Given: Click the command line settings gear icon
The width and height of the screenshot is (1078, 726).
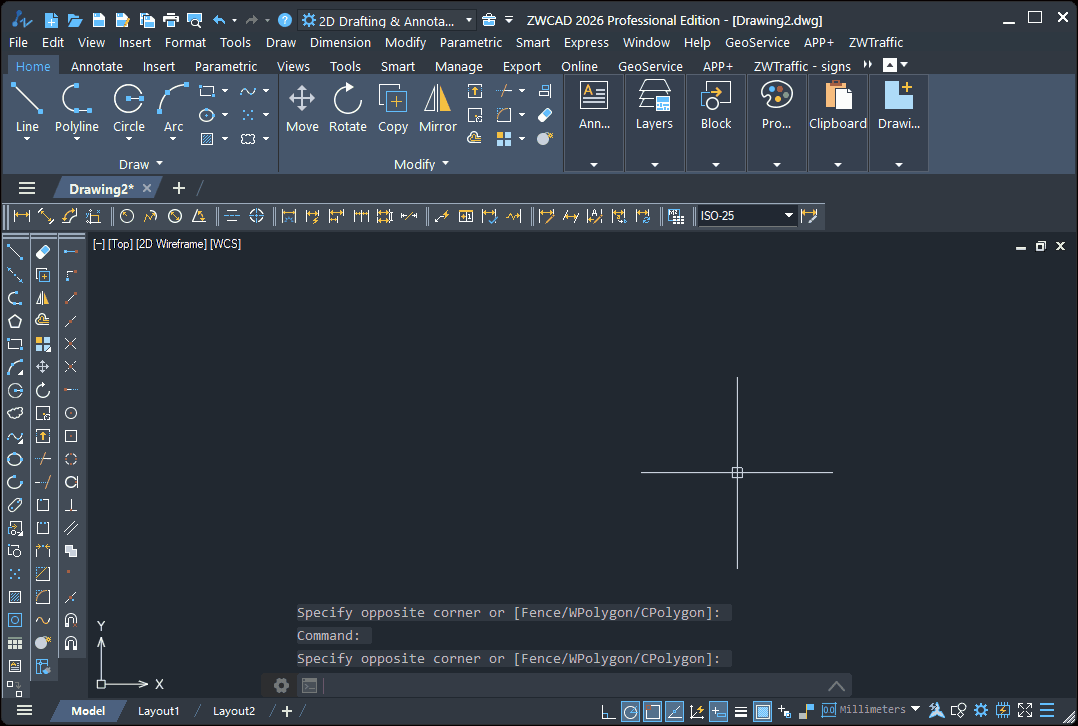Looking at the screenshot, I should [x=281, y=685].
